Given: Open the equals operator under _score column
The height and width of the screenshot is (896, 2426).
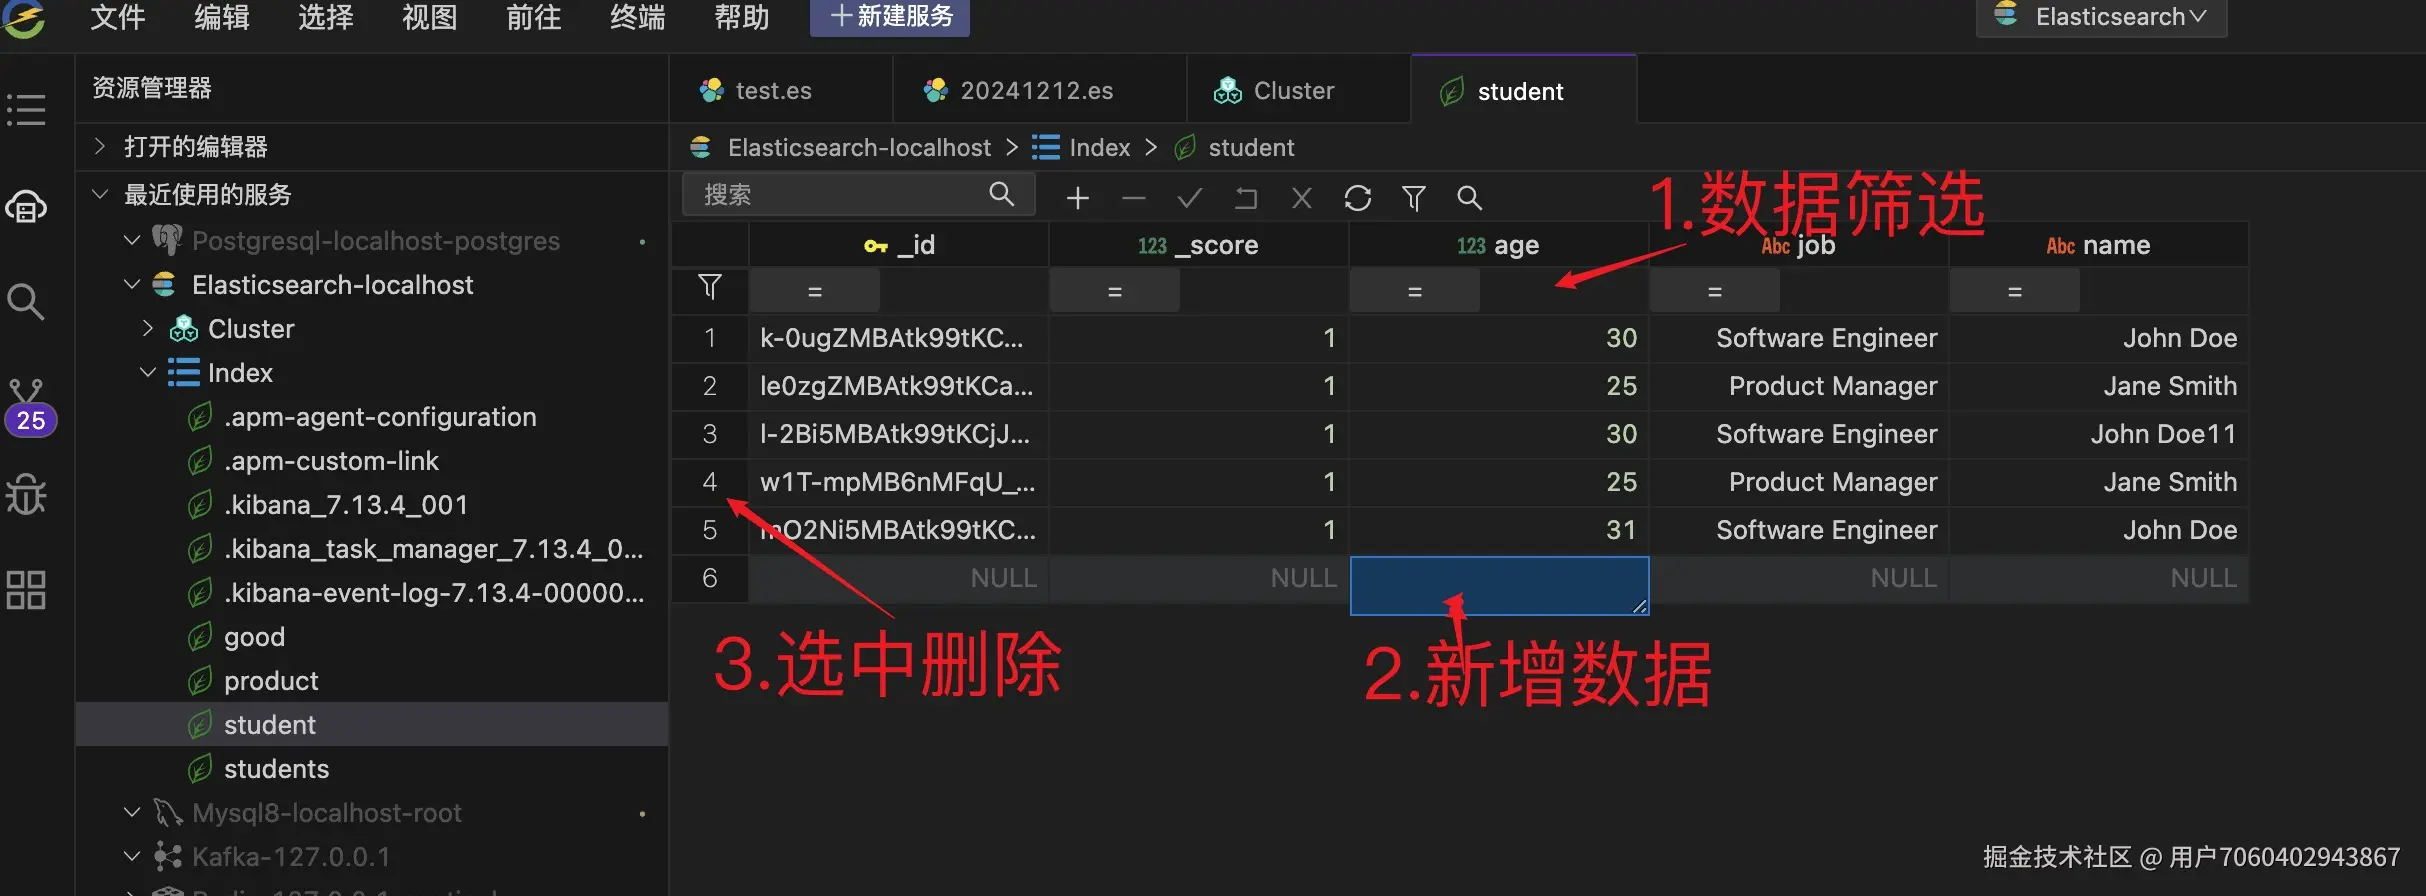Looking at the screenshot, I should click(1115, 292).
